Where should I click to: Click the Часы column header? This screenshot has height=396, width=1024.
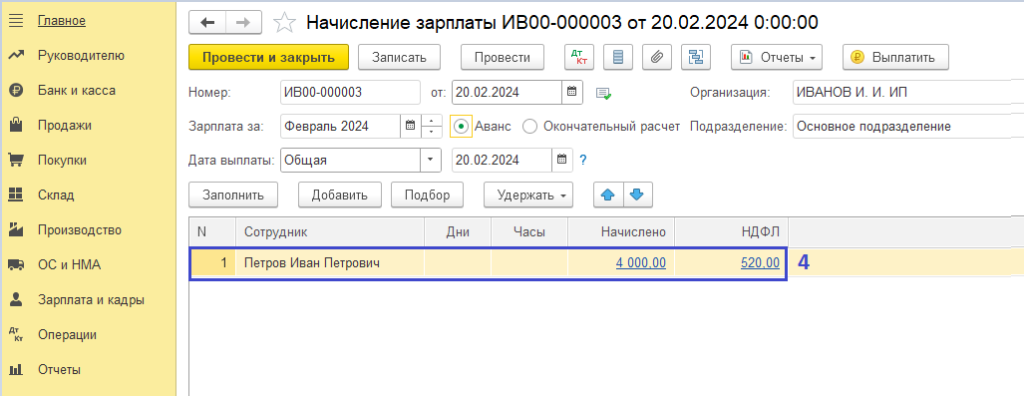tap(530, 232)
